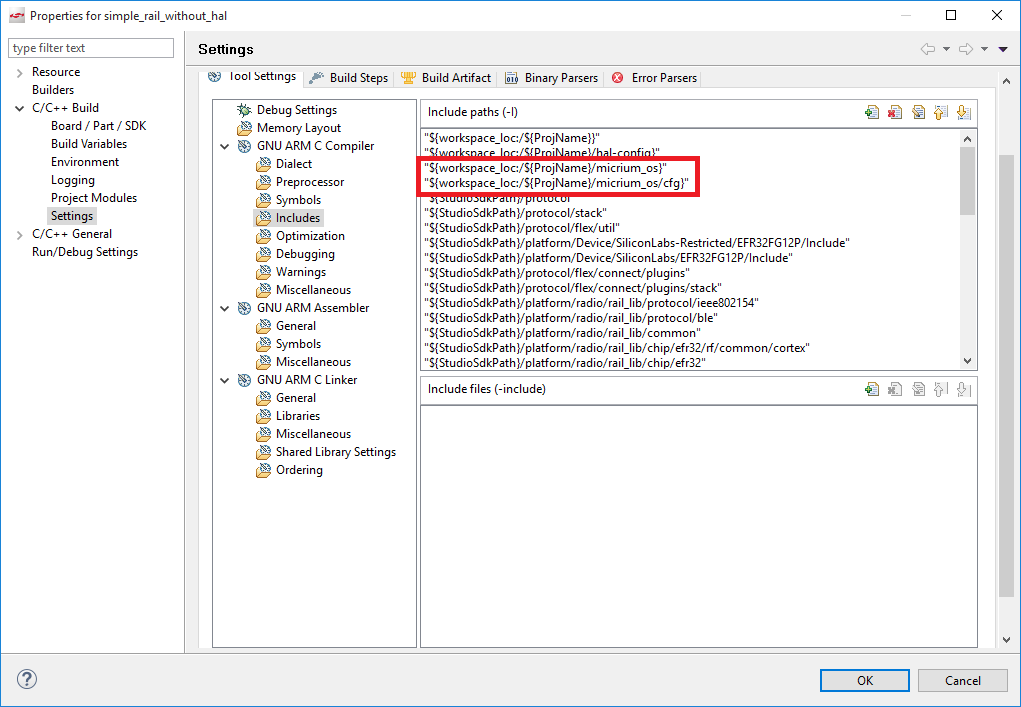This screenshot has height=707, width=1021.
Task: Click Move Down icon in Include files toolbar
Action: coord(964,389)
